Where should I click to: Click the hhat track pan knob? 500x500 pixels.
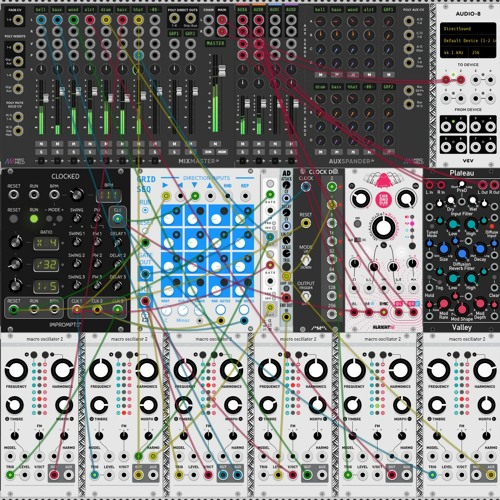pos(138,70)
